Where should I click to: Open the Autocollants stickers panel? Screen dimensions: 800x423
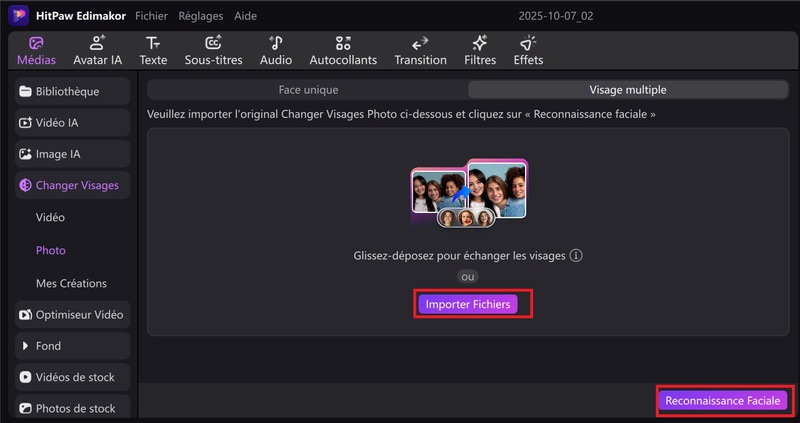pyautogui.click(x=343, y=50)
